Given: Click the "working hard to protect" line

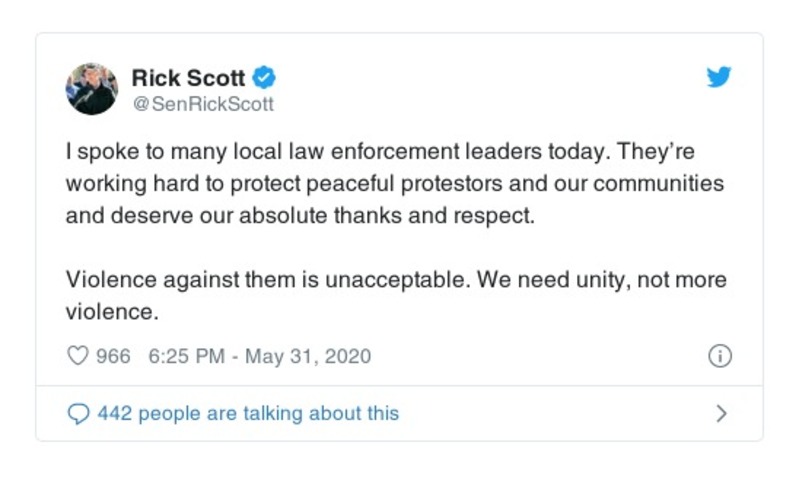Looking at the screenshot, I should click(x=394, y=187).
